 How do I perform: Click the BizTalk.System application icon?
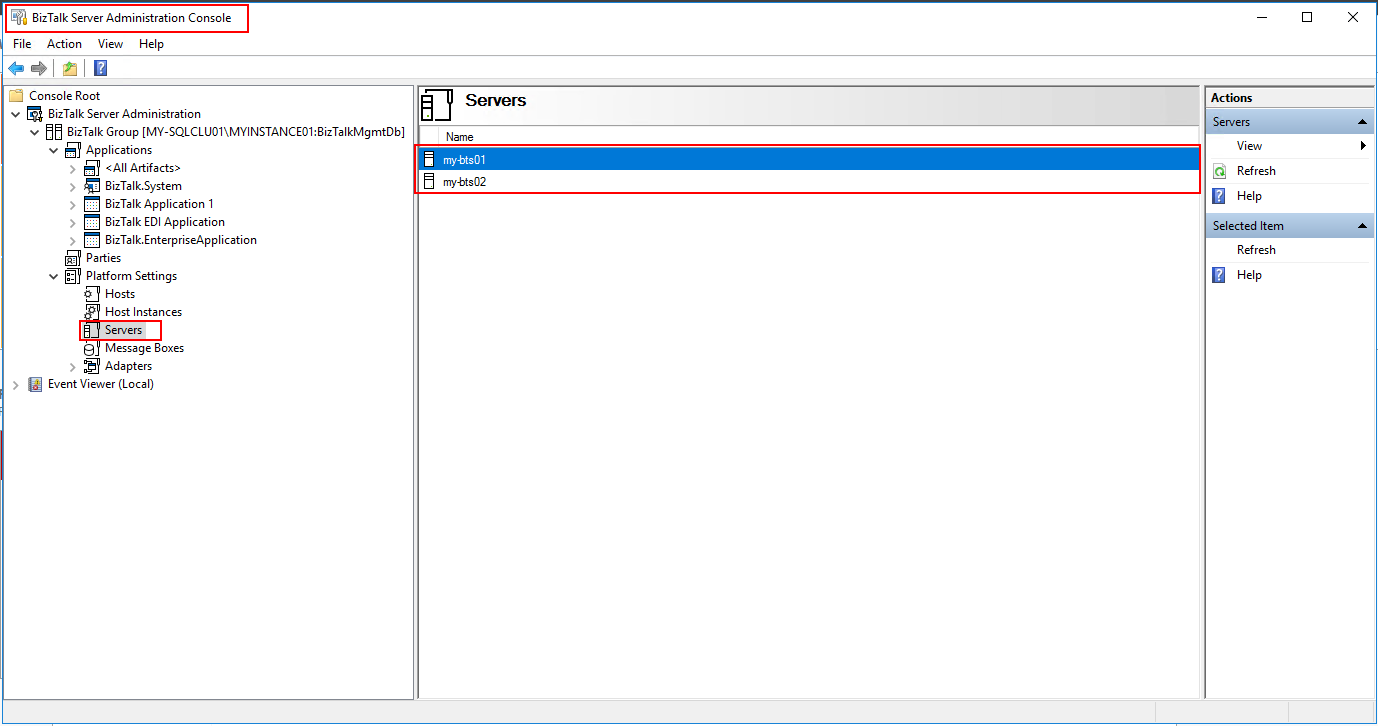point(92,186)
